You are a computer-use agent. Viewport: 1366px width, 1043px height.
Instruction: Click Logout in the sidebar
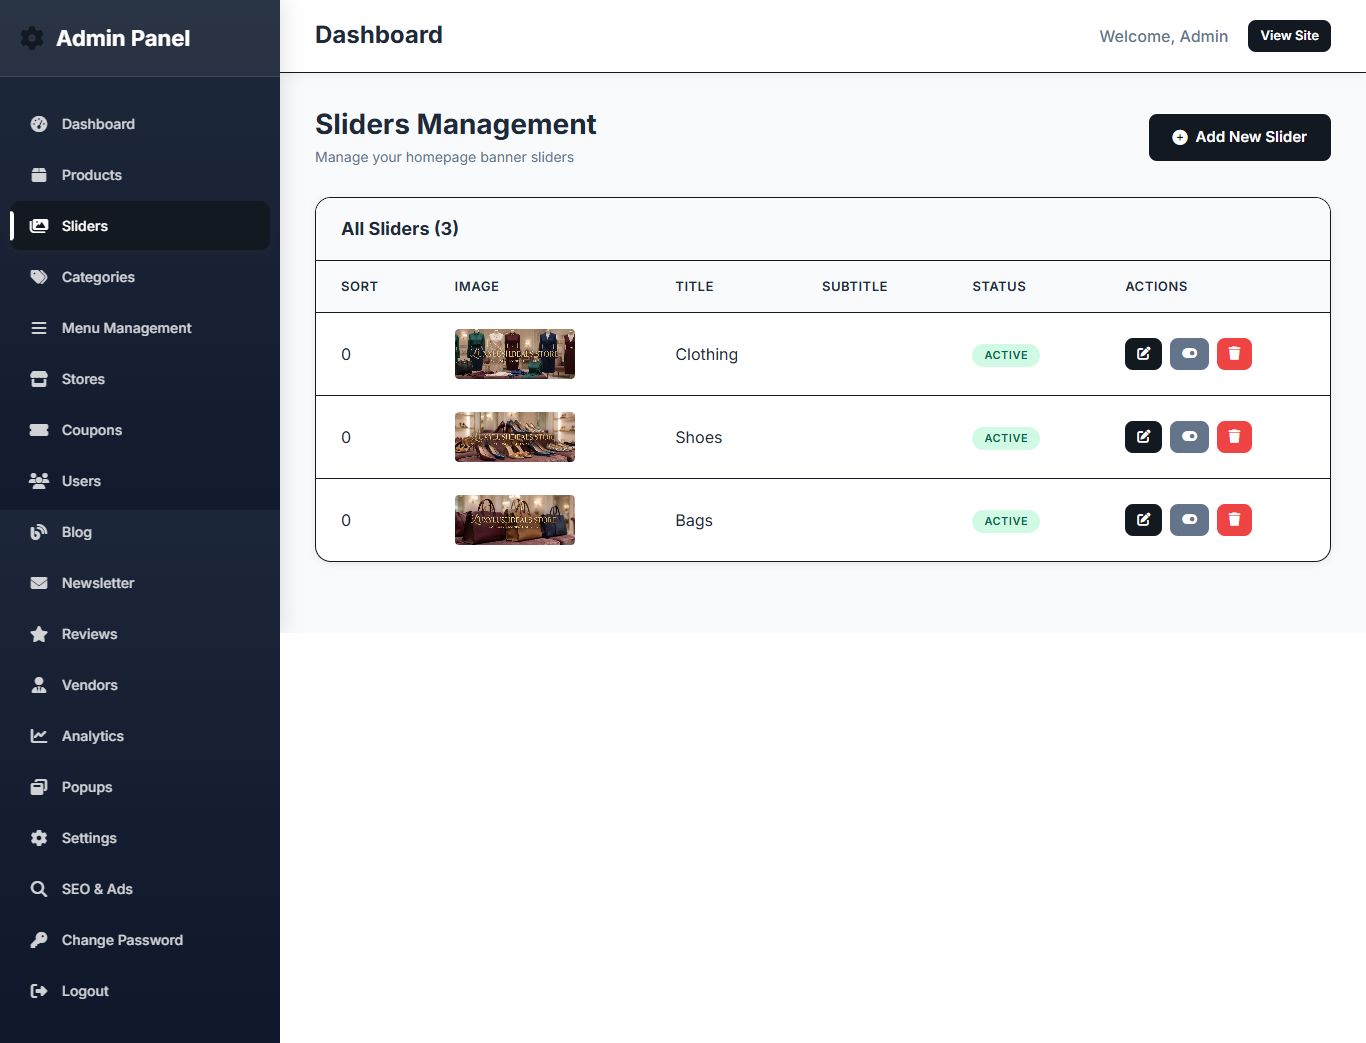(140, 991)
